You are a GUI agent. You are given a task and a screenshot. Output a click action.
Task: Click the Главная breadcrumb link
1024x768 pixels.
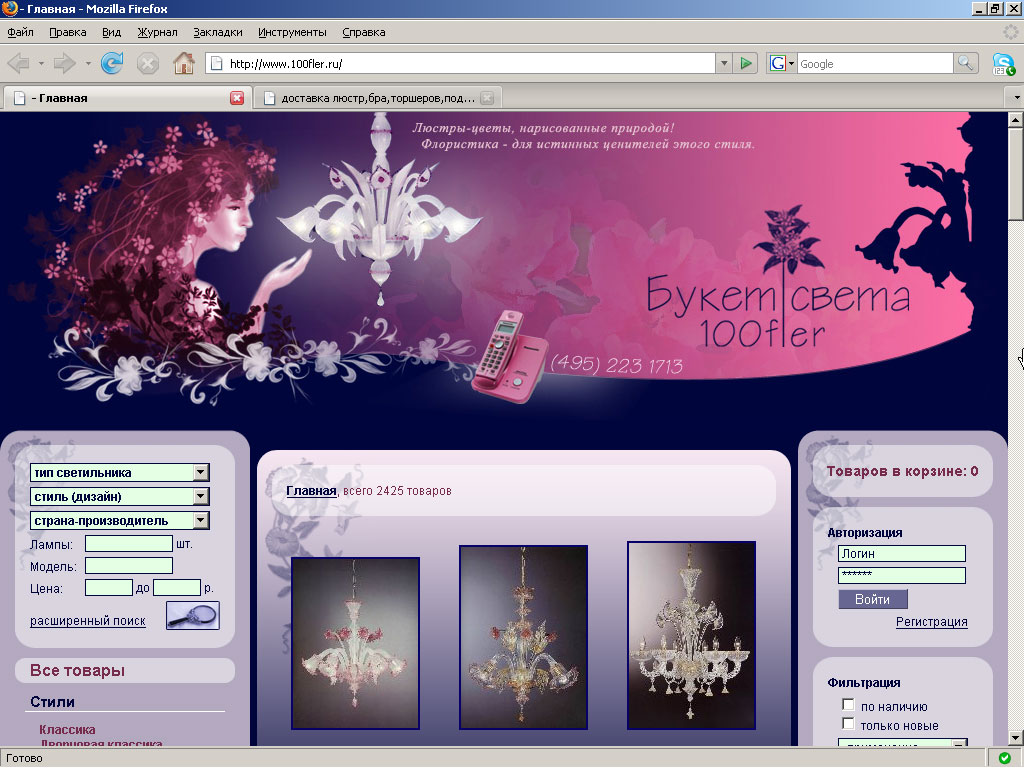click(311, 490)
